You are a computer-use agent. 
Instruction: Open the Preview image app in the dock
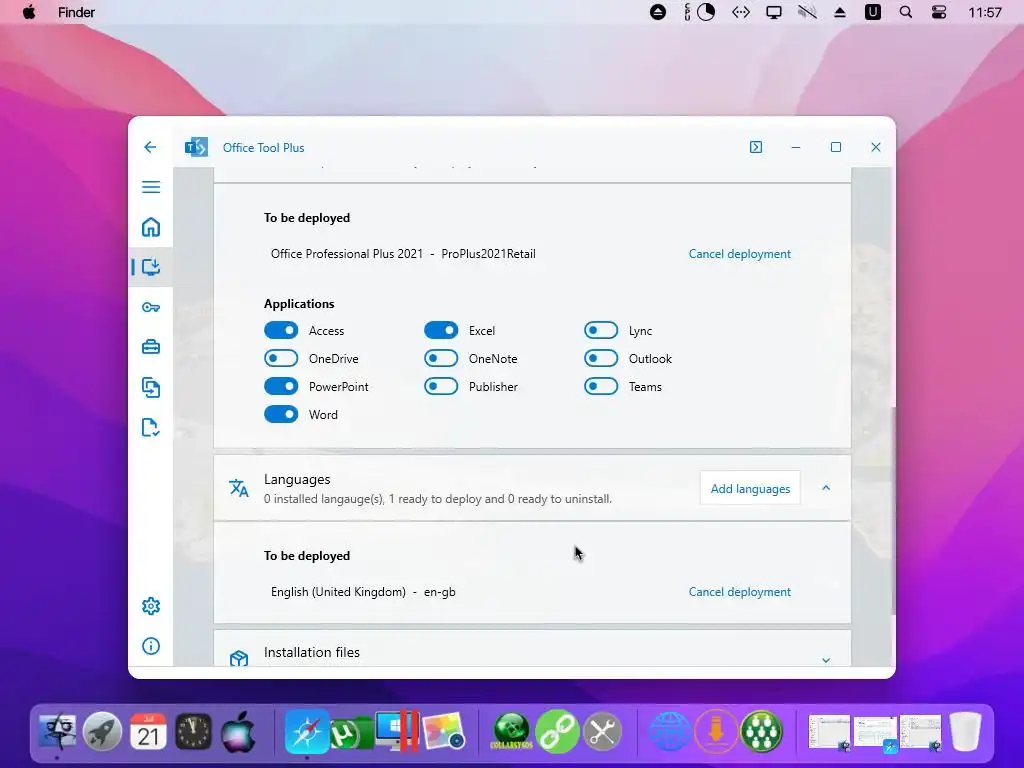click(444, 731)
